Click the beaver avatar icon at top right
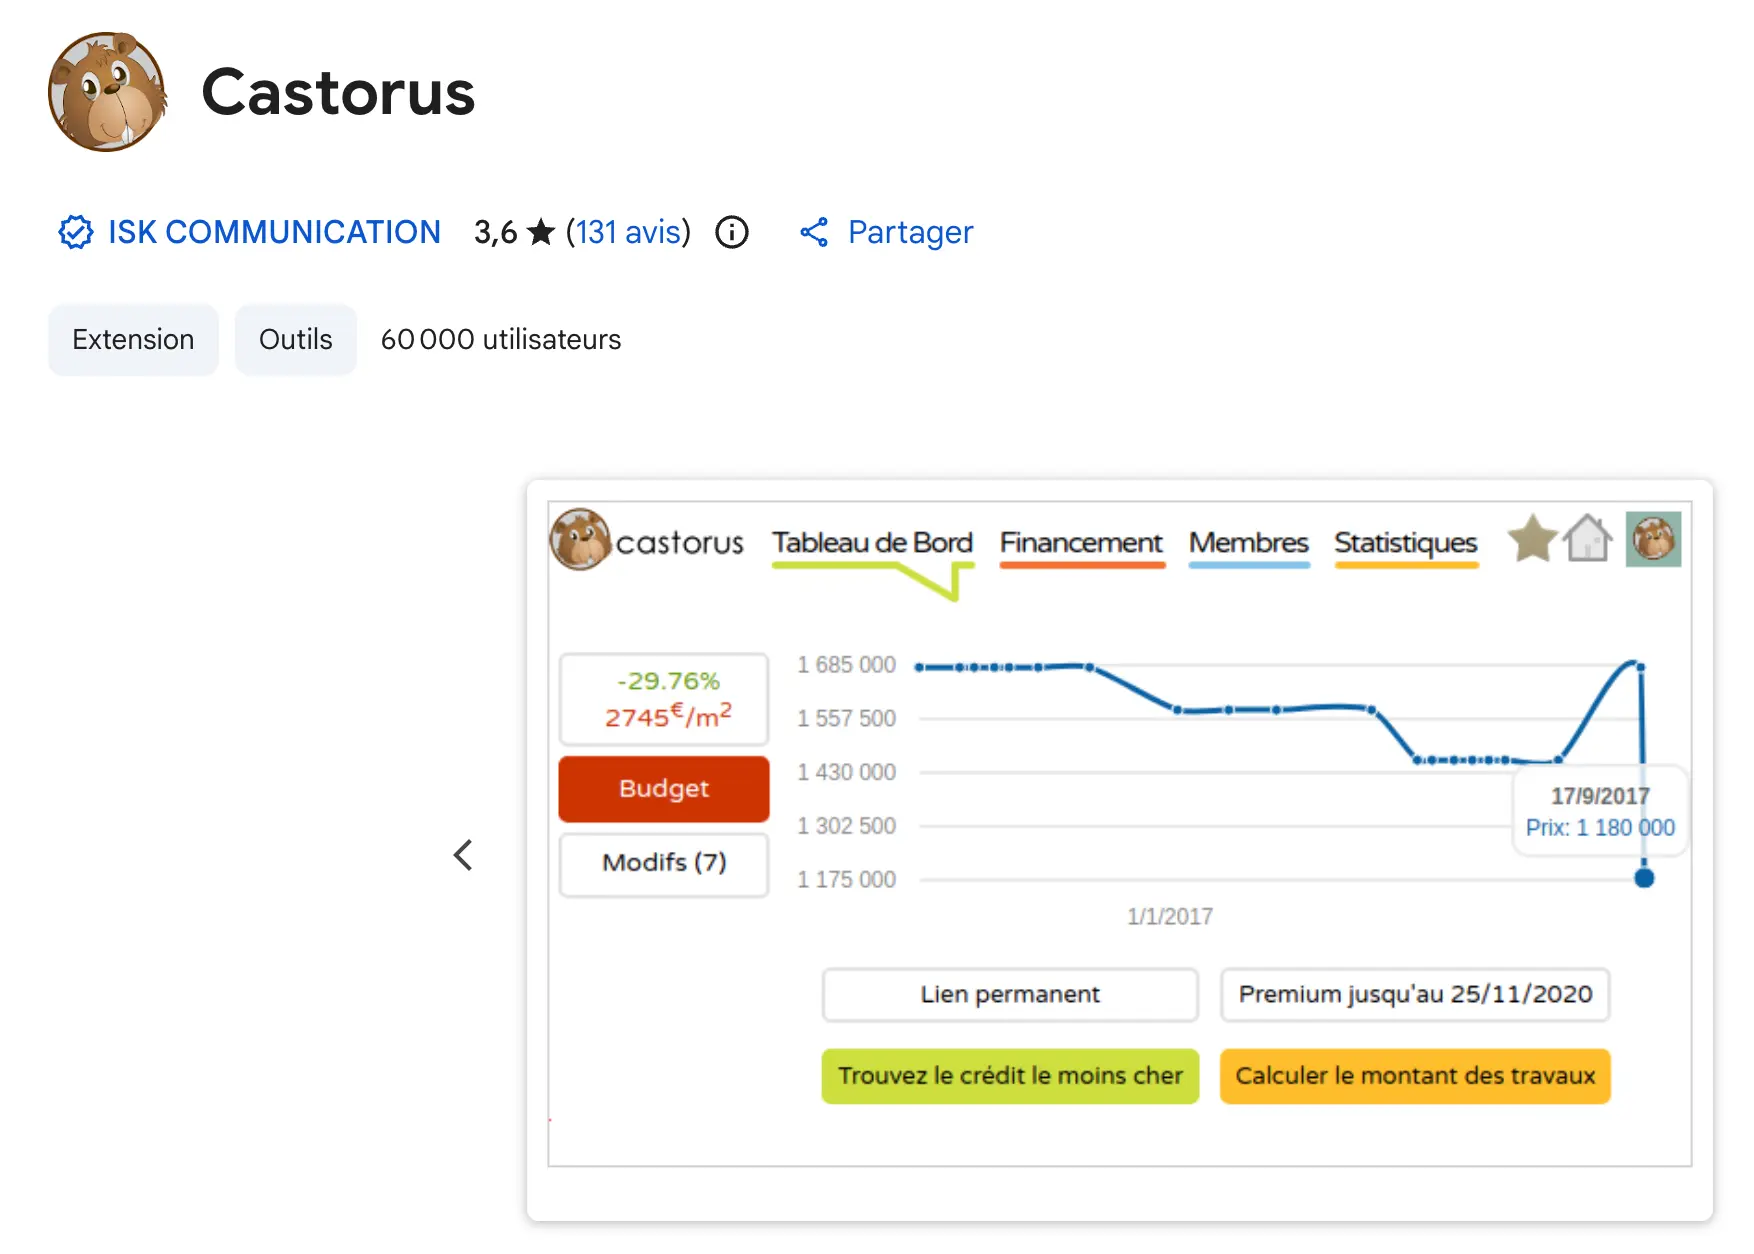 (x=1653, y=539)
